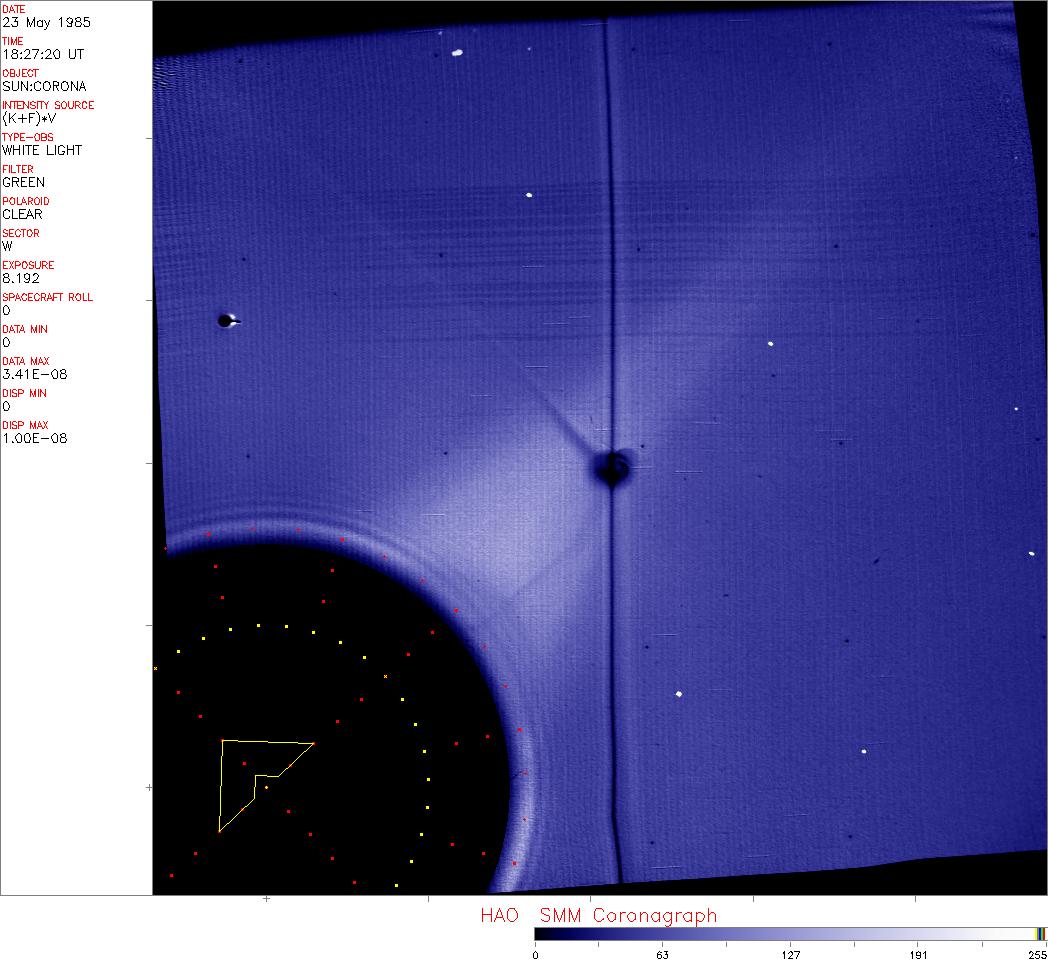Click the bright white spot near the top edge
The width and height of the screenshot is (1048, 960).
click(x=457, y=53)
